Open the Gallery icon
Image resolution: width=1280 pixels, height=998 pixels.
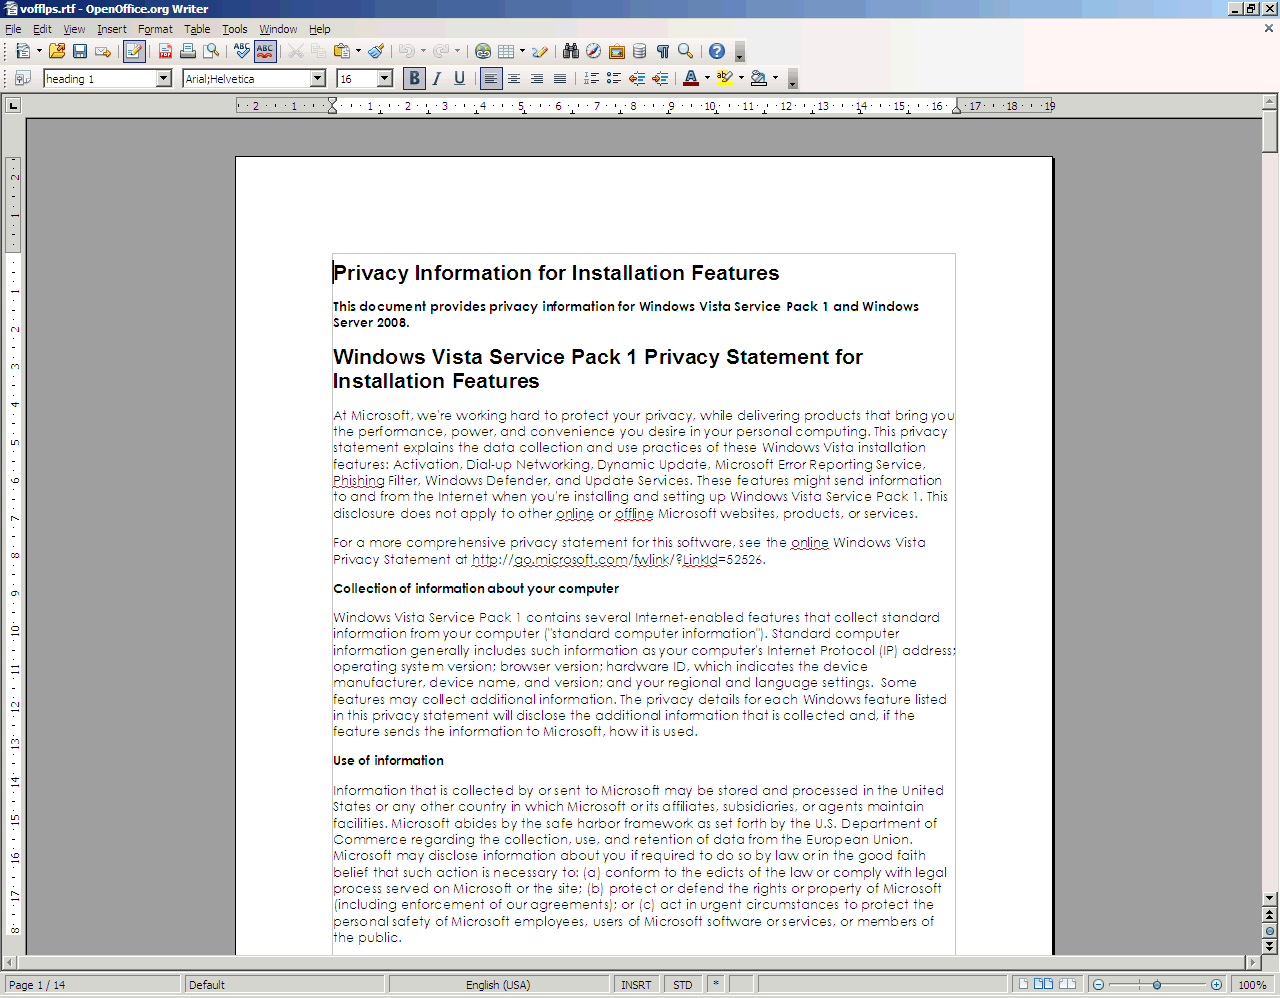point(617,51)
